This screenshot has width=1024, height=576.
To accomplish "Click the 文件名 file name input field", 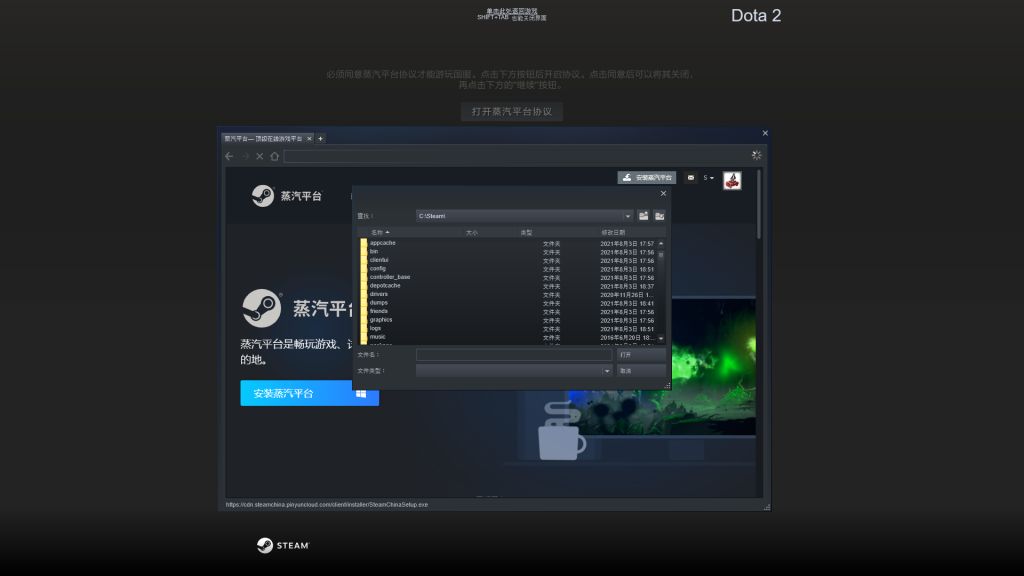I will coord(514,354).
